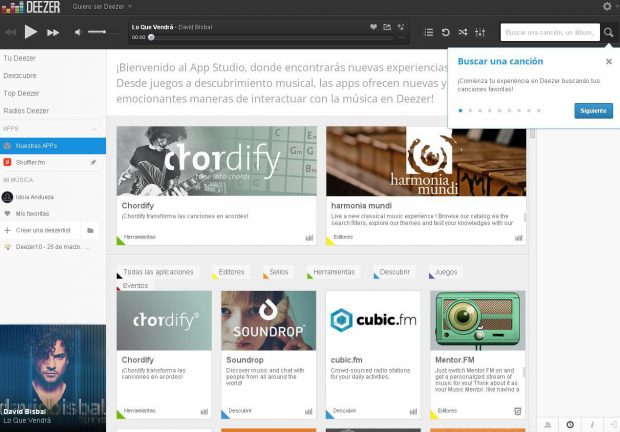Collapse the APPS sidebar section

pyautogui.click(x=94, y=129)
